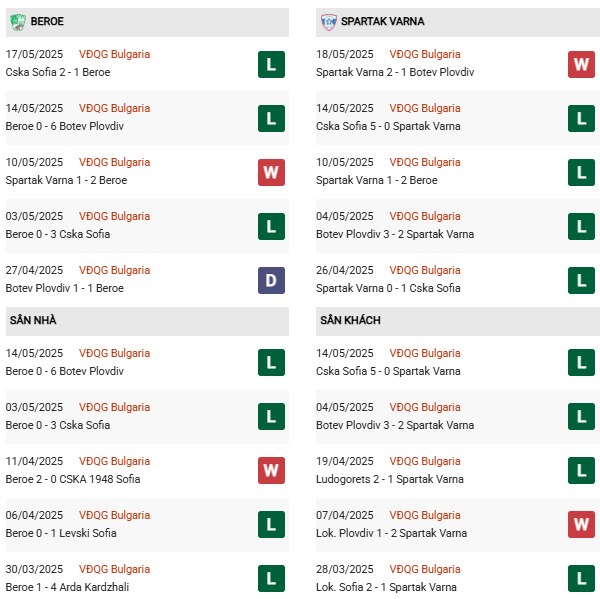
Task: Click W badge for Lok. Plovdiv 1-2 Spartak Varna
Action: pos(581,524)
